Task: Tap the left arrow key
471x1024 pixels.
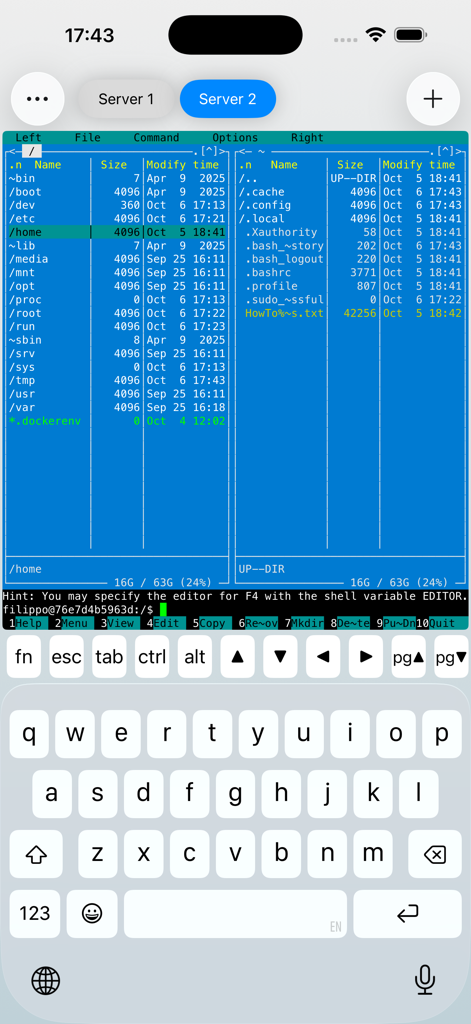Action: tap(323, 656)
